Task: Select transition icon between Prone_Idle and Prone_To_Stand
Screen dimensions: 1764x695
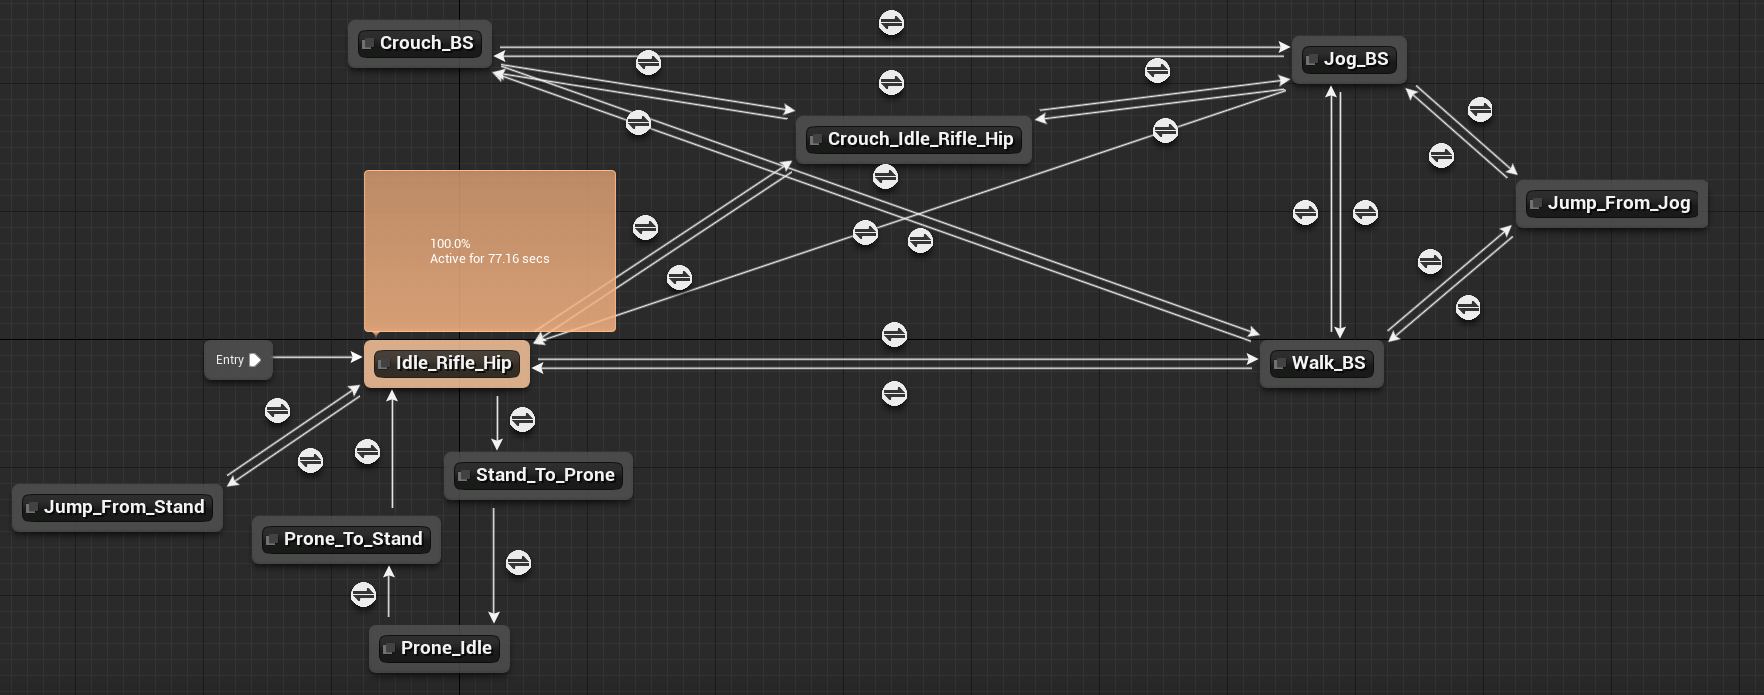Action: pos(364,595)
